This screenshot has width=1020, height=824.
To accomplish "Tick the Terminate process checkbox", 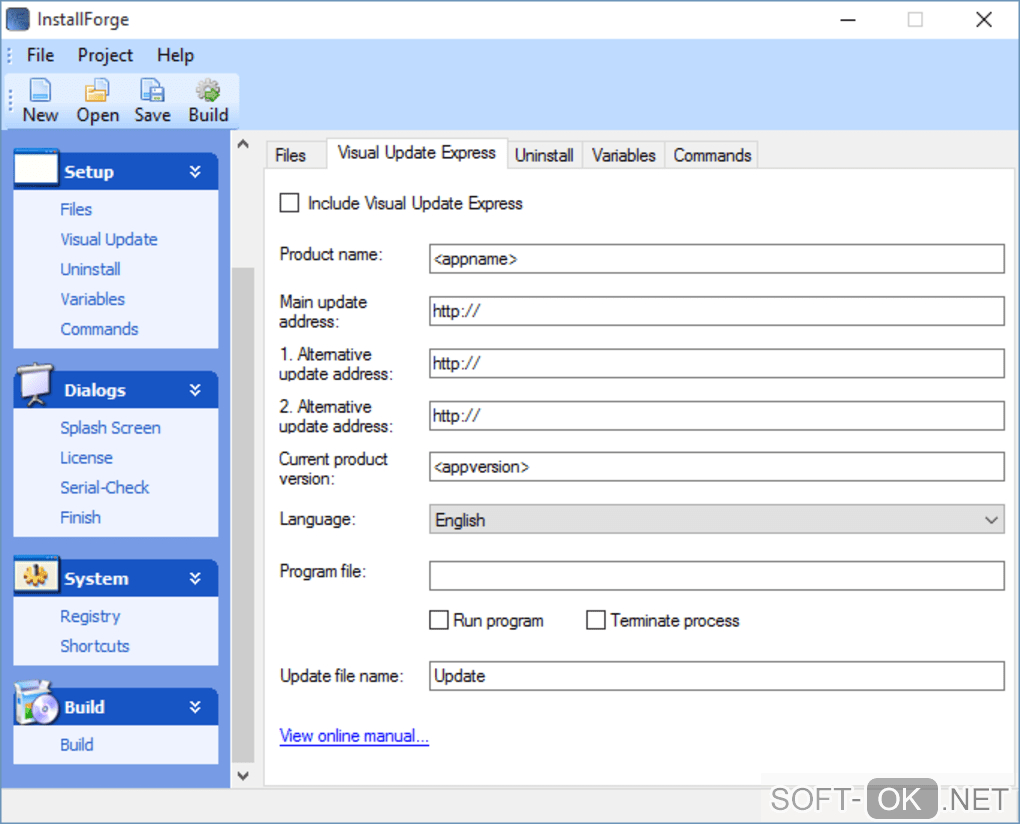I will [x=596, y=621].
